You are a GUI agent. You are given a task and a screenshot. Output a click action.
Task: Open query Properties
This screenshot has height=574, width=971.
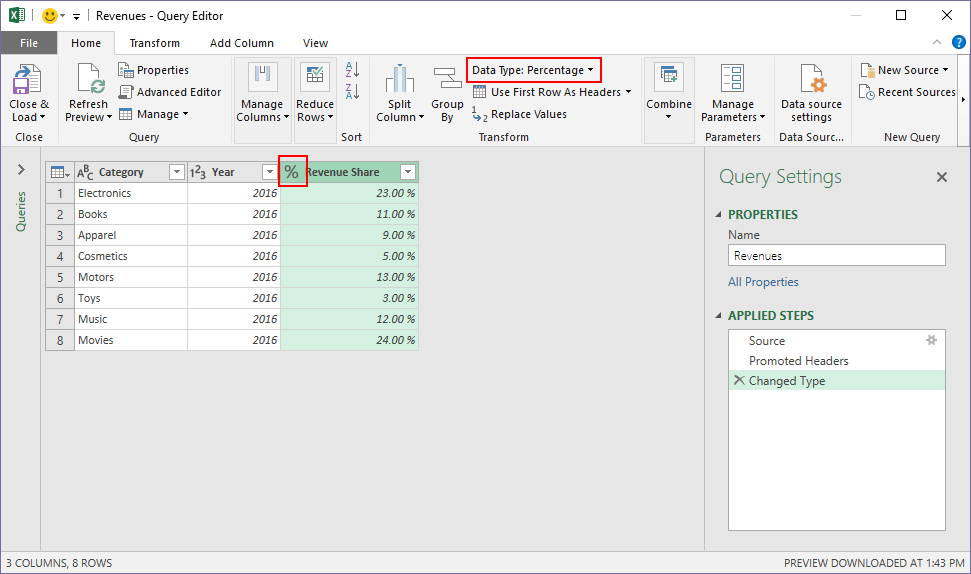coord(154,70)
